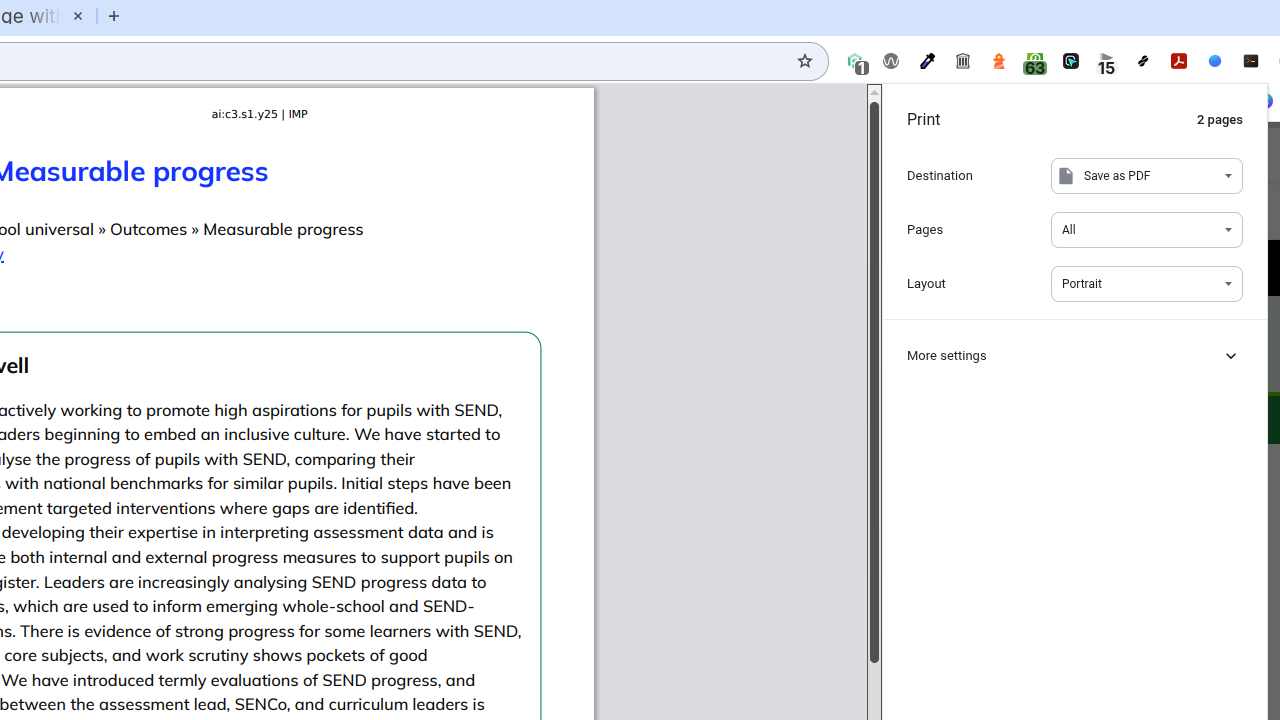This screenshot has height=720, width=1280.
Task: Click the 'ai:c3.s1.y25 | IMP' header text
Action: coord(259,114)
